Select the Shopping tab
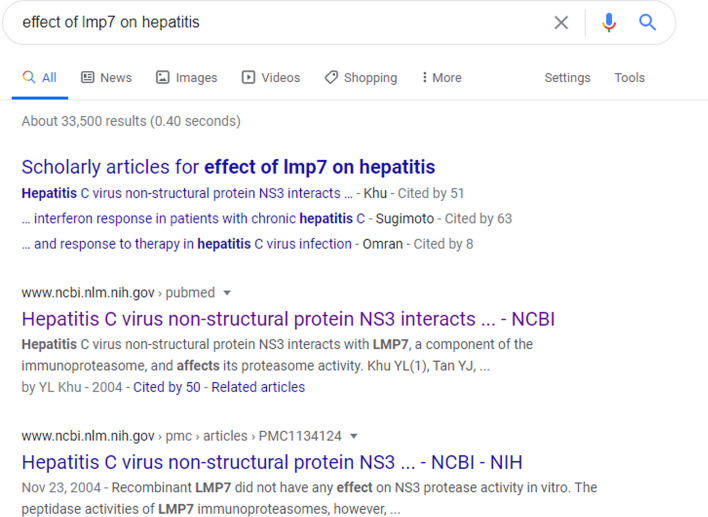Image resolution: width=708 pixels, height=517 pixels. [x=360, y=78]
